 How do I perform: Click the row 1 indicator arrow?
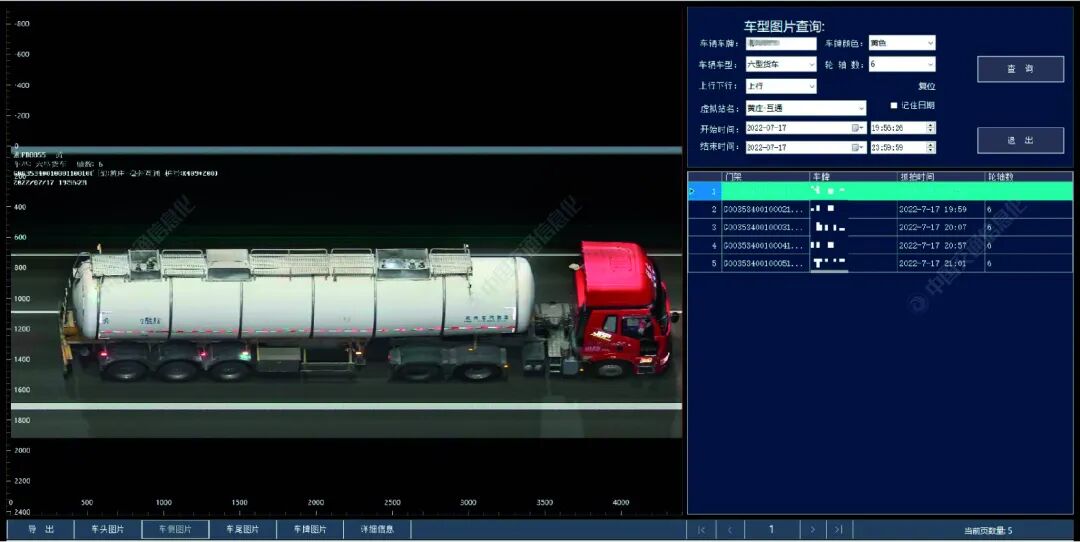[692, 191]
